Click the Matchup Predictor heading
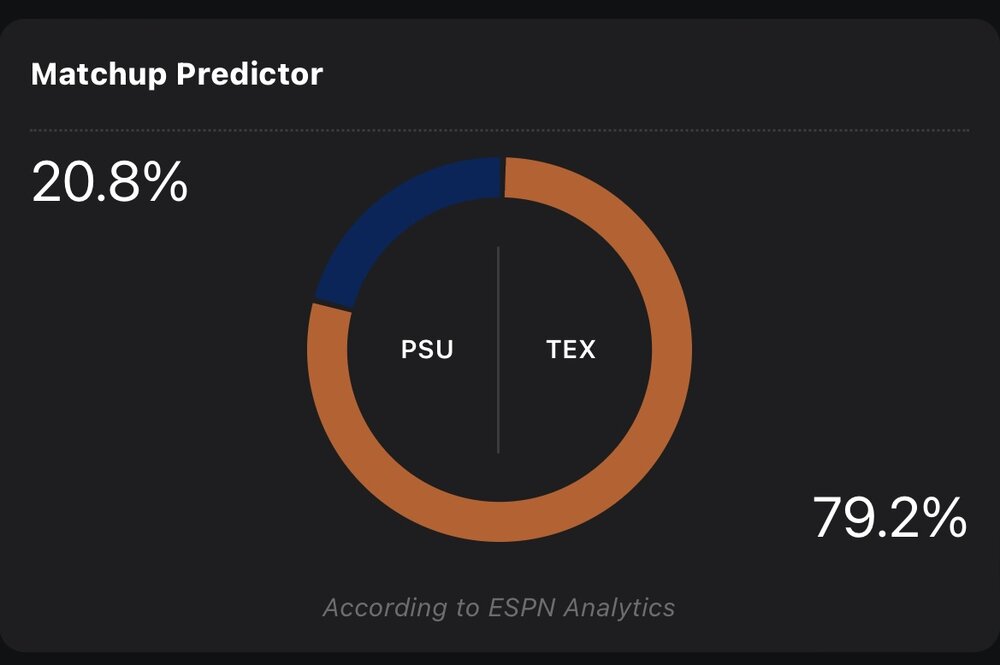 pos(177,74)
